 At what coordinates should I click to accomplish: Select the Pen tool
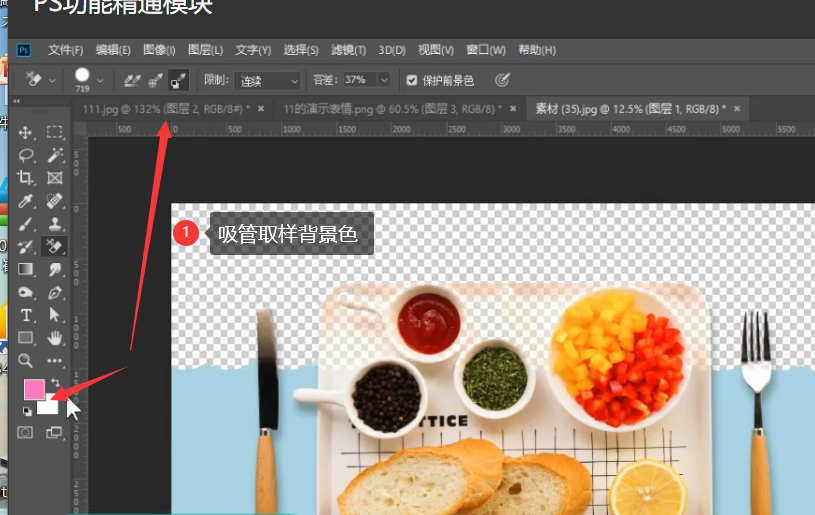(x=55, y=292)
